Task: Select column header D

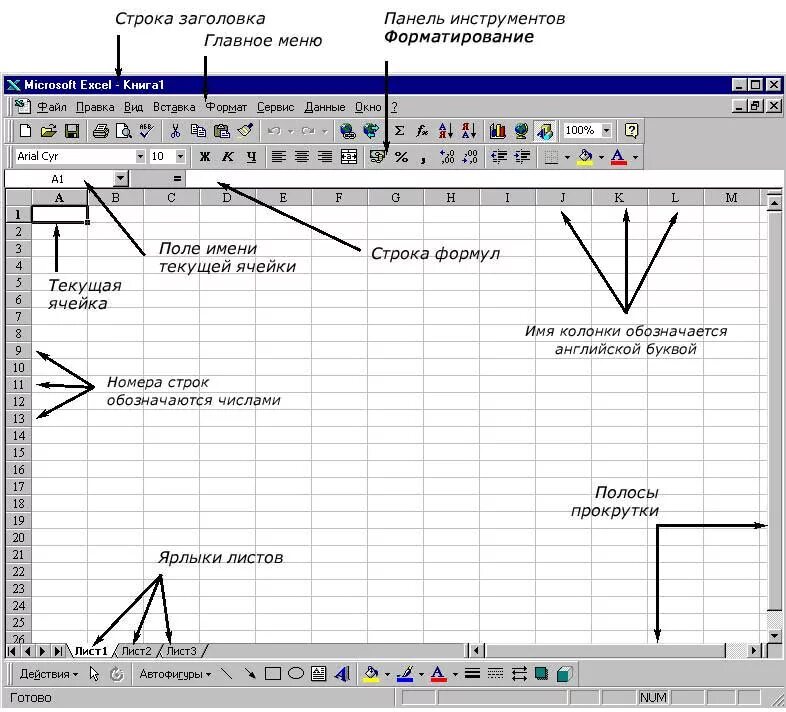Action: point(227,198)
